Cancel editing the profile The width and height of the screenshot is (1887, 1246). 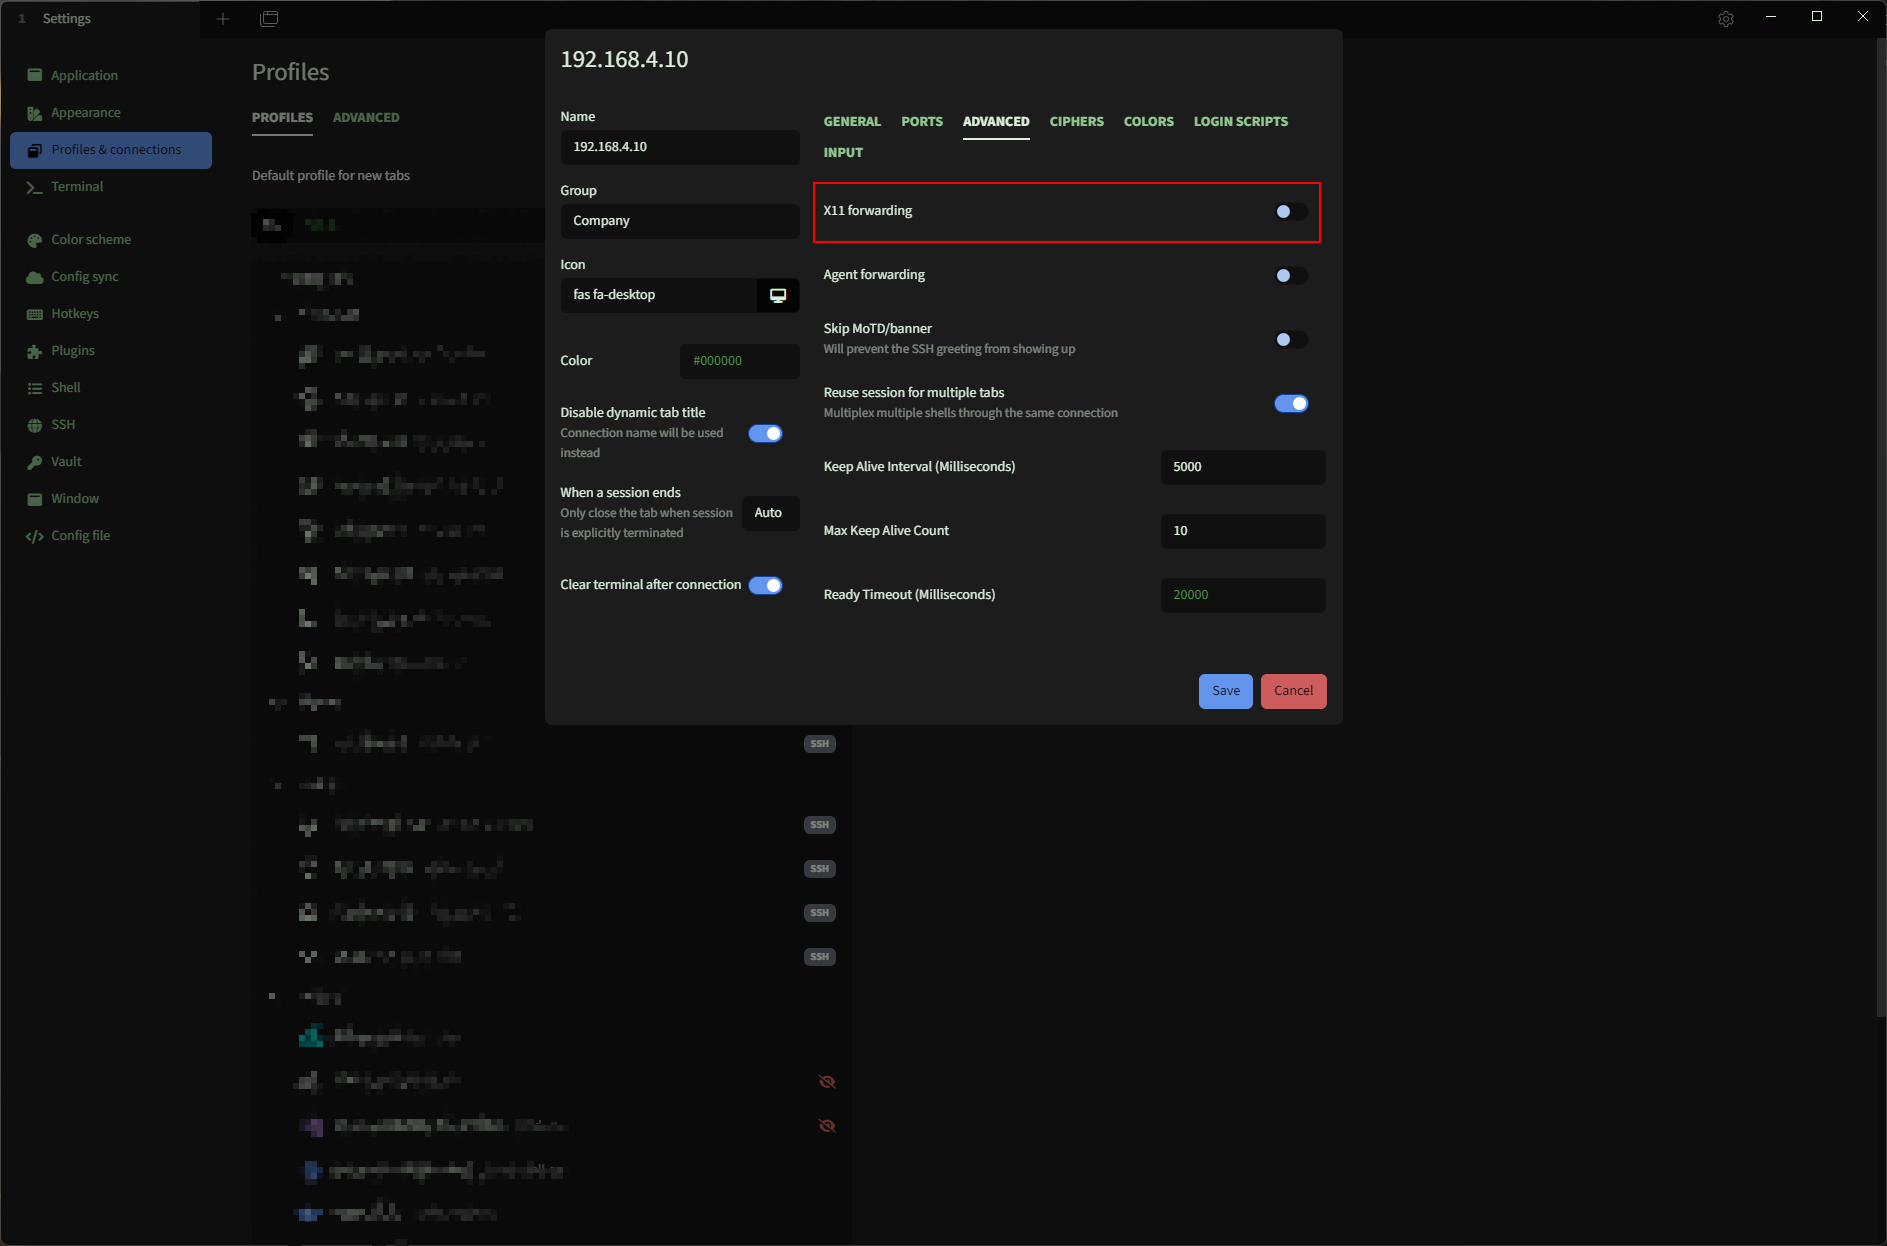pos(1293,691)
